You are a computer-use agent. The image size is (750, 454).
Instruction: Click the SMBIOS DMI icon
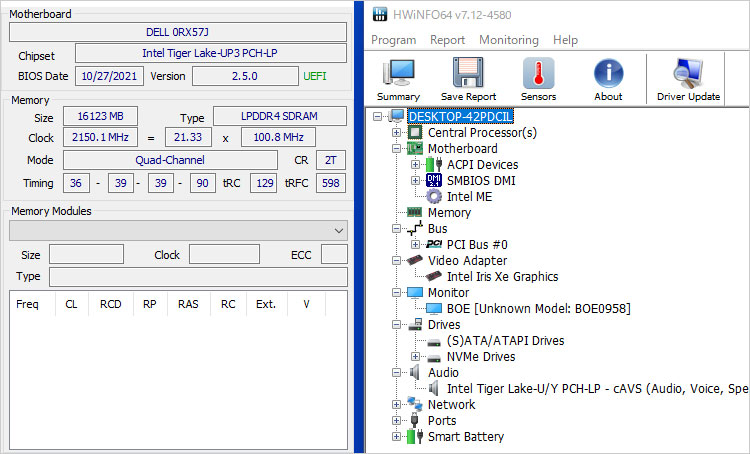(x=433, y=180)
